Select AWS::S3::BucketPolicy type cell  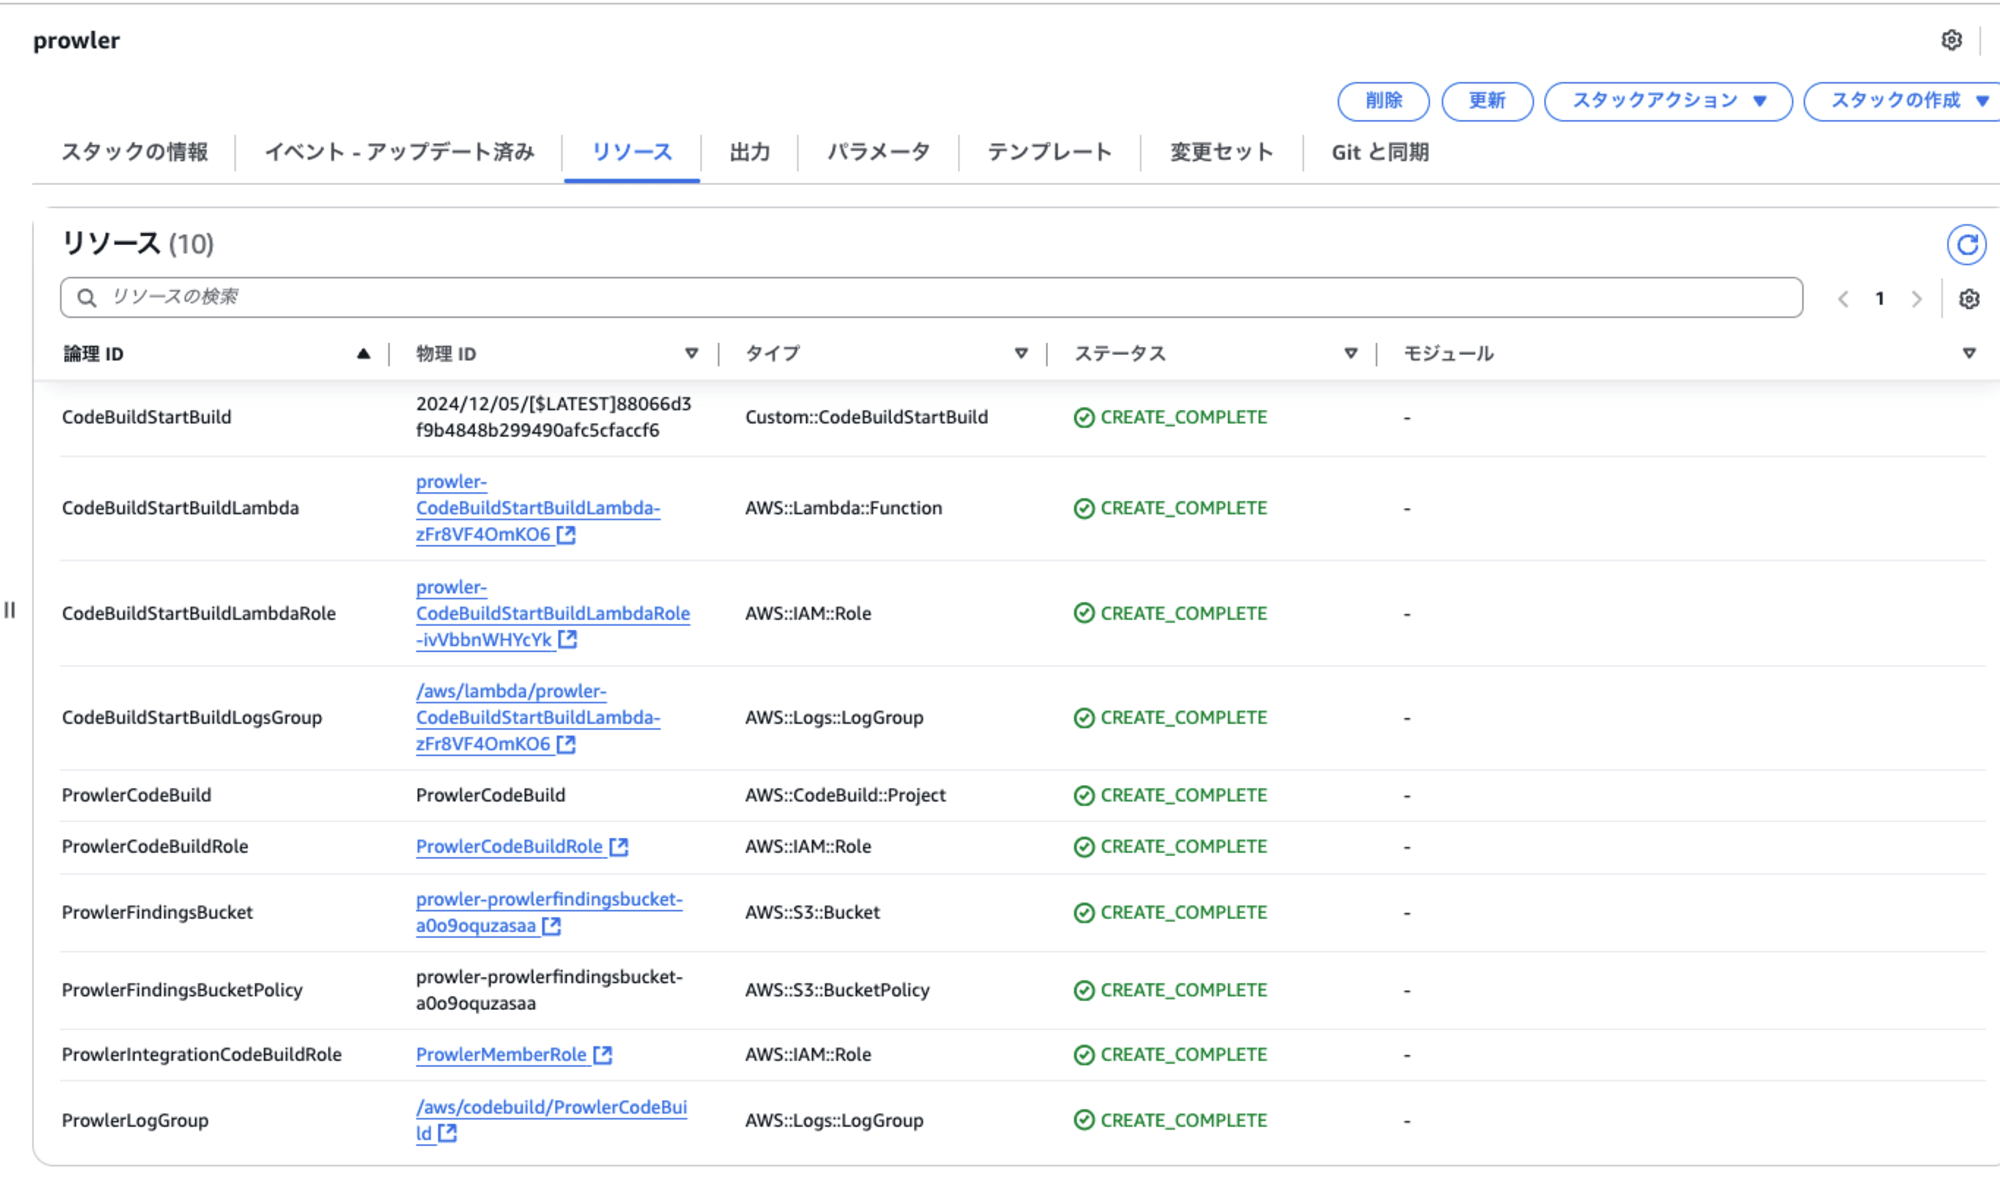(x=837, y=990)
